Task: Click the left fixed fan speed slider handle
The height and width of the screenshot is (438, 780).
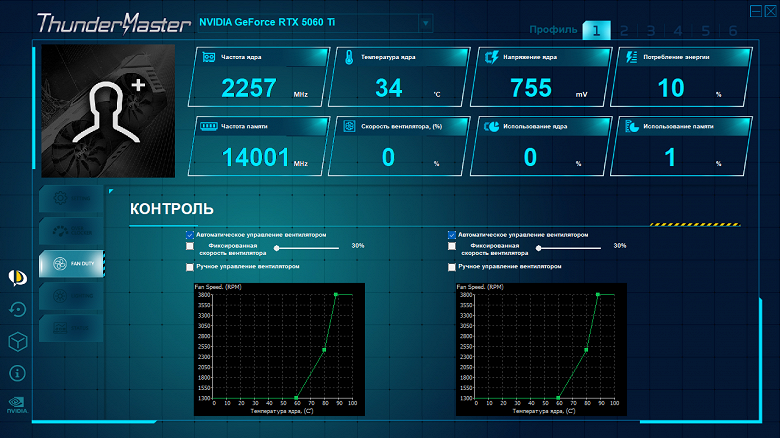Action: point(277,248)
